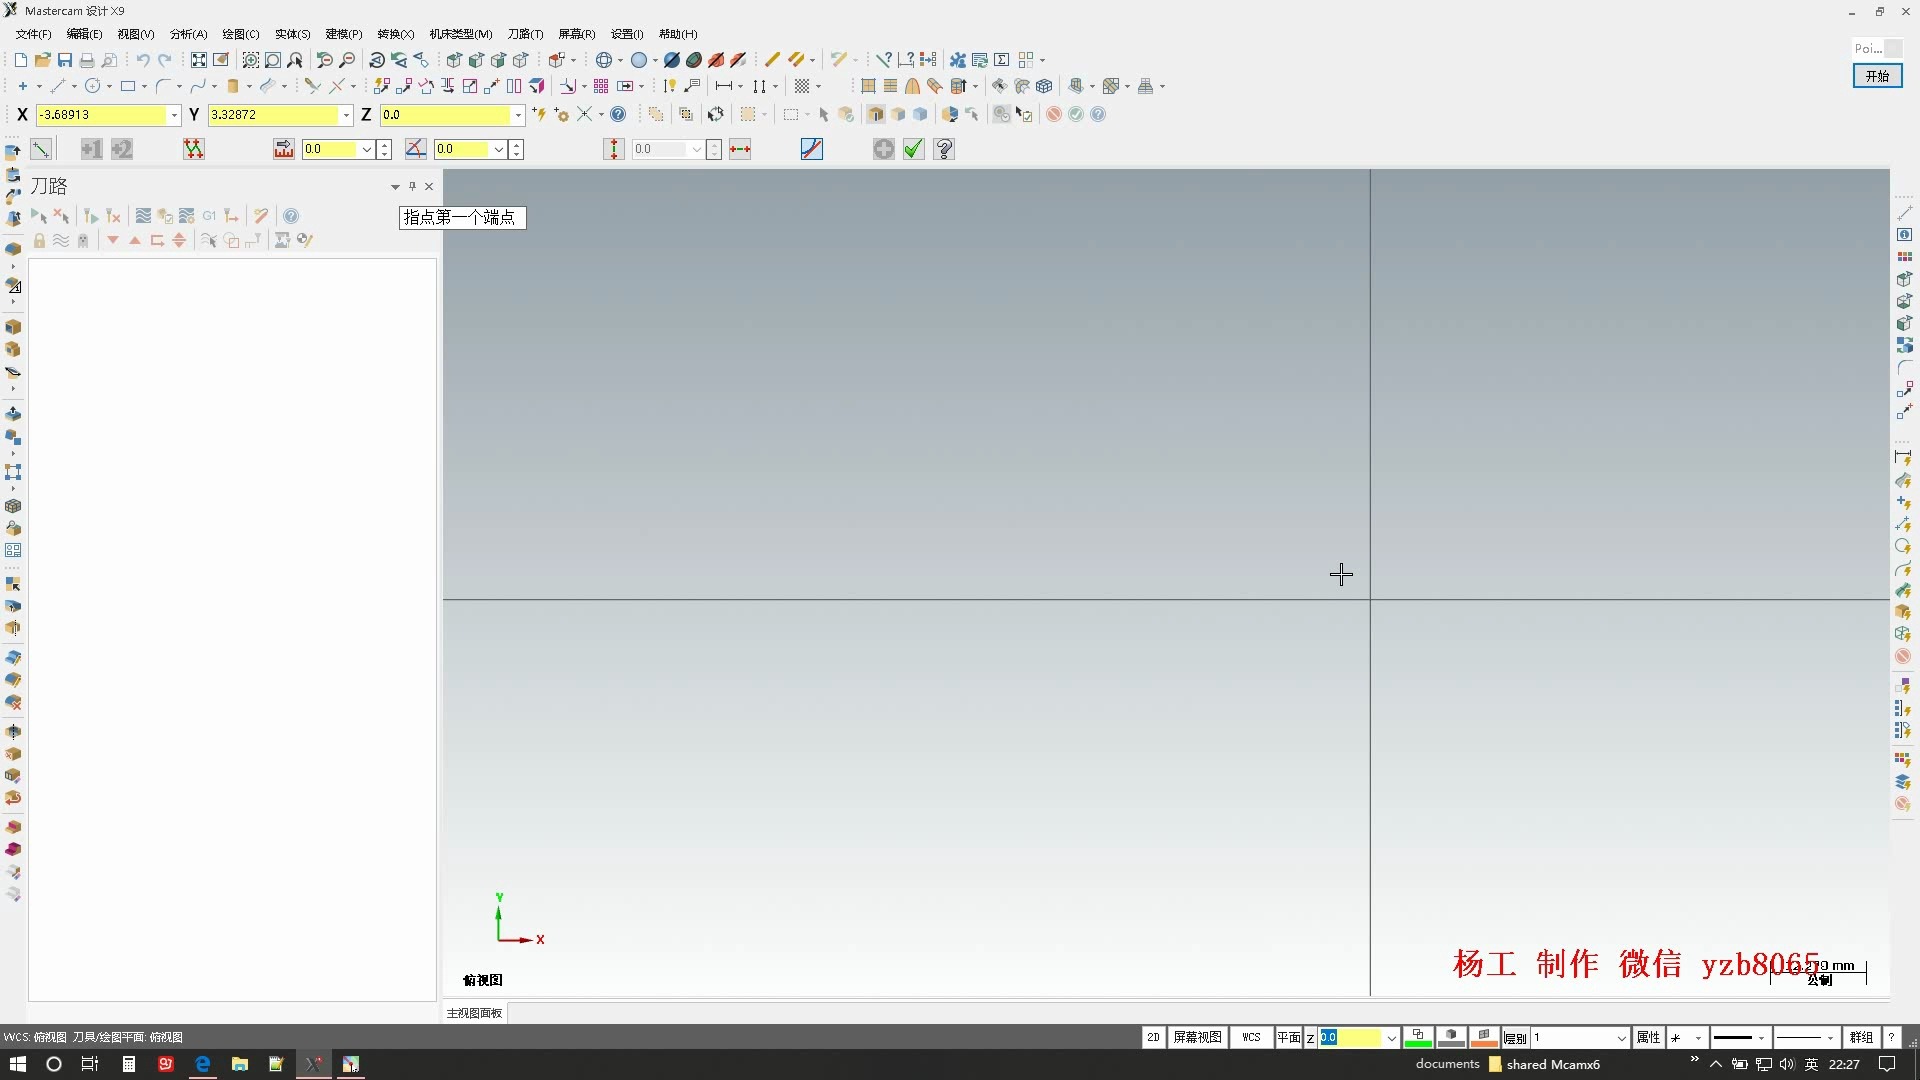Click the Undo arrow icon
Screen dimensions: 1920x1080
143,60
